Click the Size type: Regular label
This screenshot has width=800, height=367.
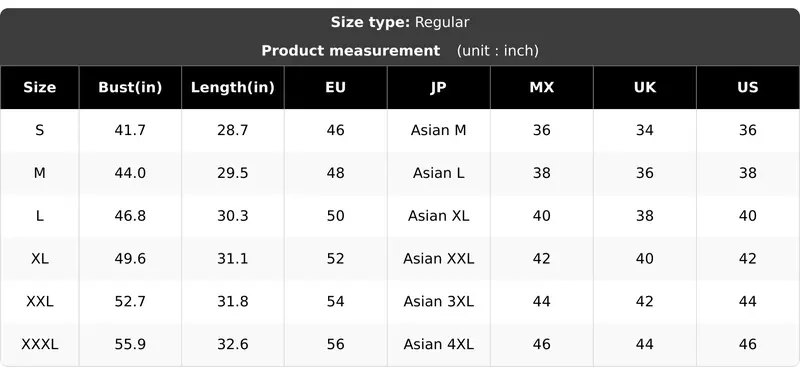click(x=400, y=22)
